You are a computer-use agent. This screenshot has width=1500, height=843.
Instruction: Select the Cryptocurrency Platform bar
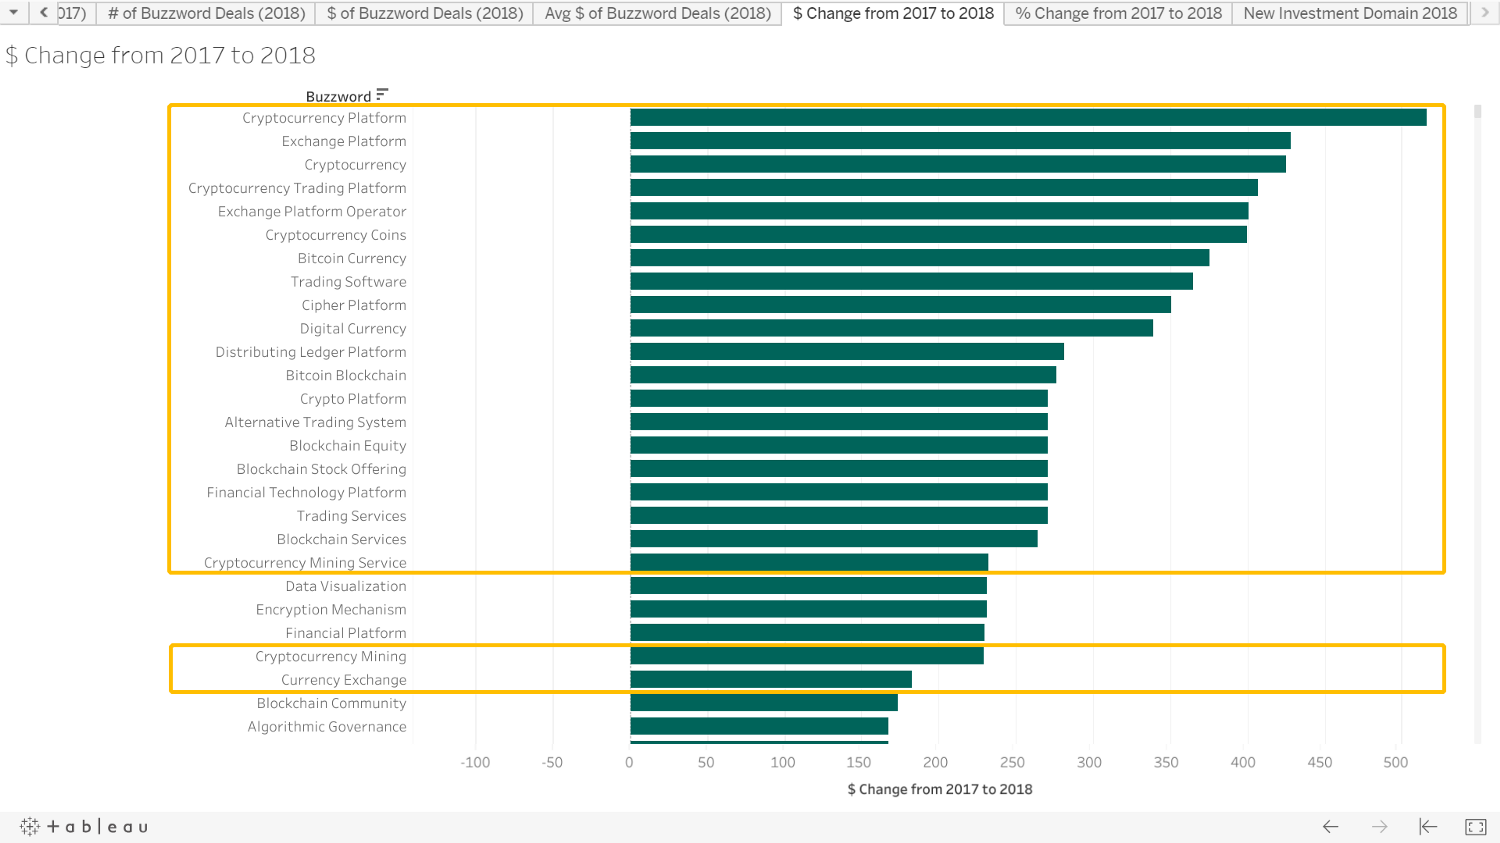(x=1028, y=117)
